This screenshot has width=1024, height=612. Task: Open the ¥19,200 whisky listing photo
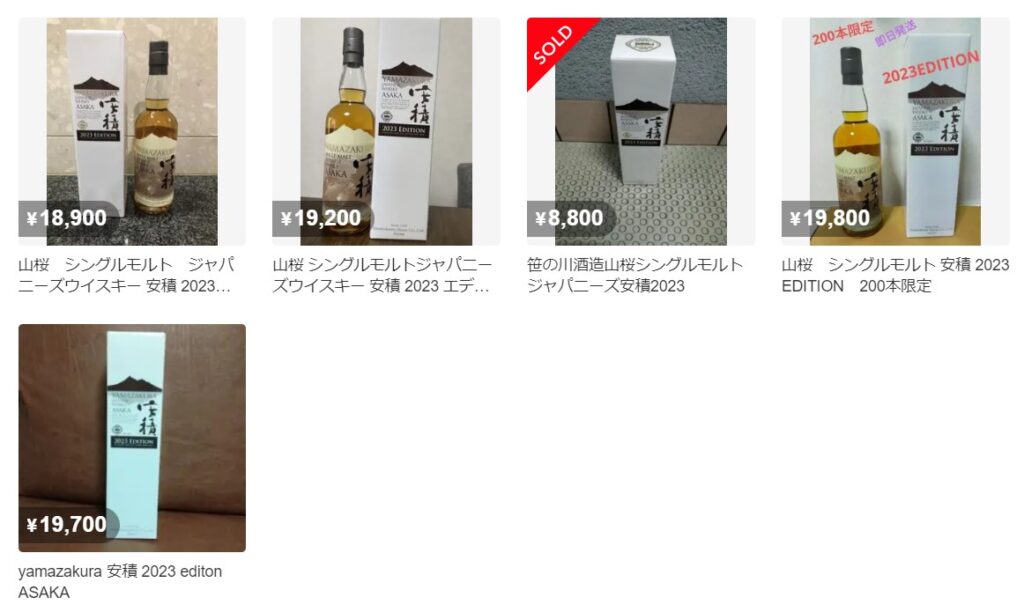386,131
